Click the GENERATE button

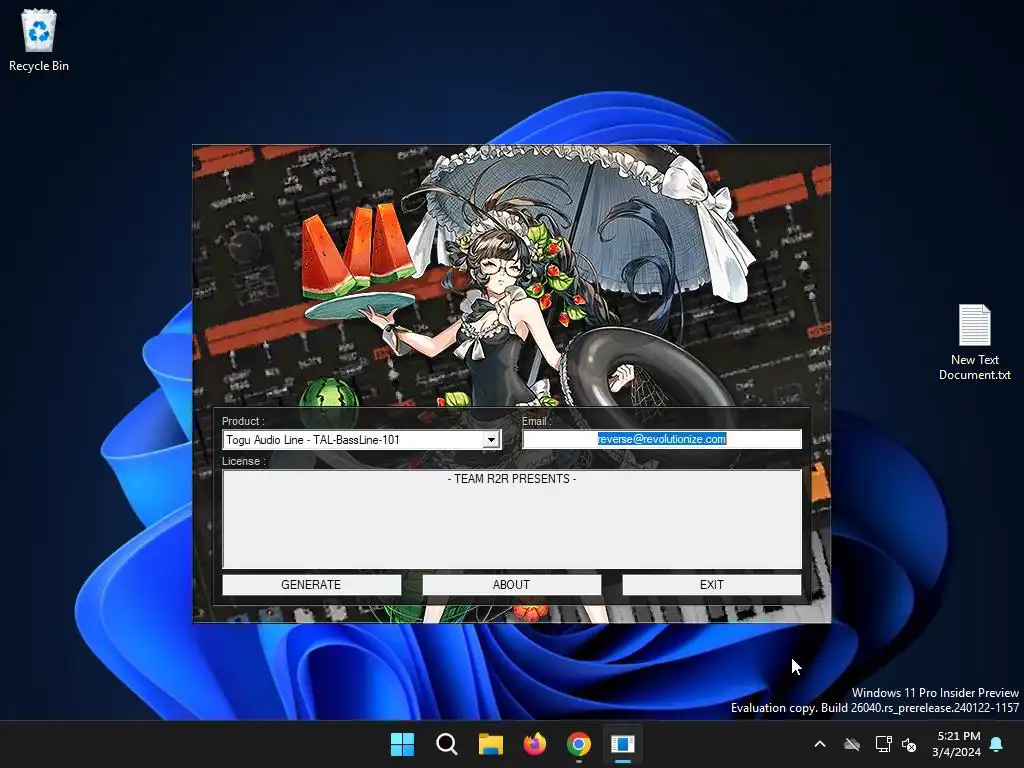(x=312, y=584)
